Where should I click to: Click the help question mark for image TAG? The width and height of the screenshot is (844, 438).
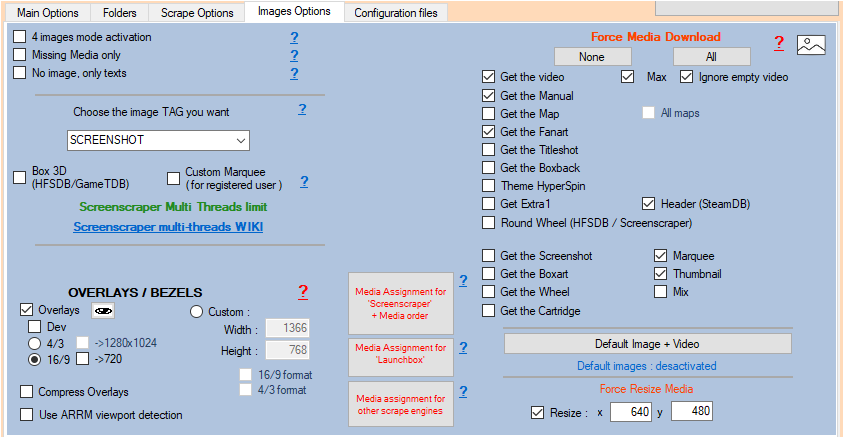click(302, 109)
